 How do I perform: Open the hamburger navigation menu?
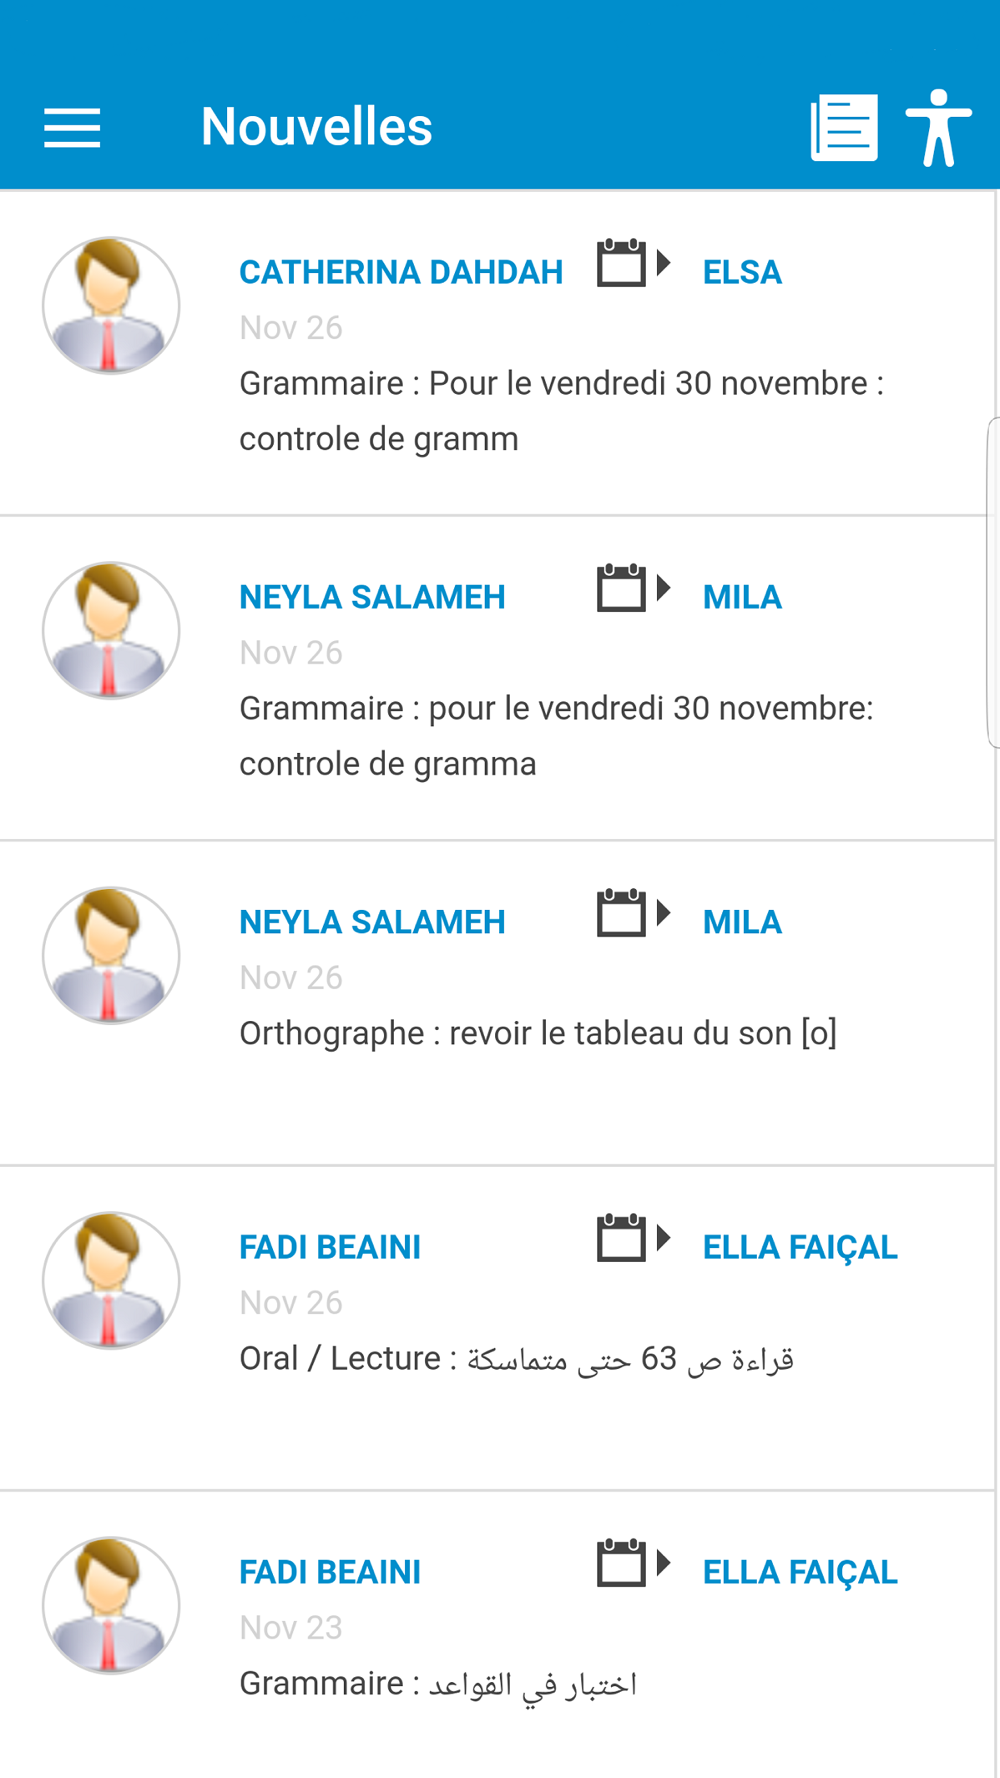pos(72,128)
